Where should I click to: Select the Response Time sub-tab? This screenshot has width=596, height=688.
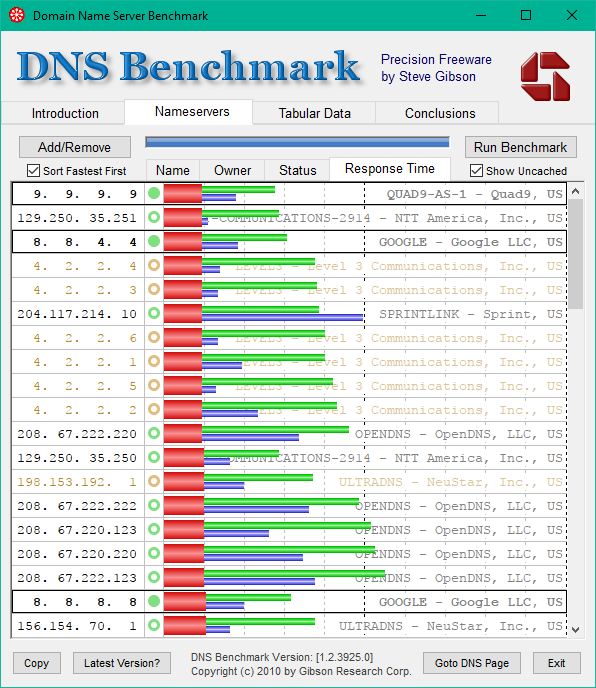390,169
